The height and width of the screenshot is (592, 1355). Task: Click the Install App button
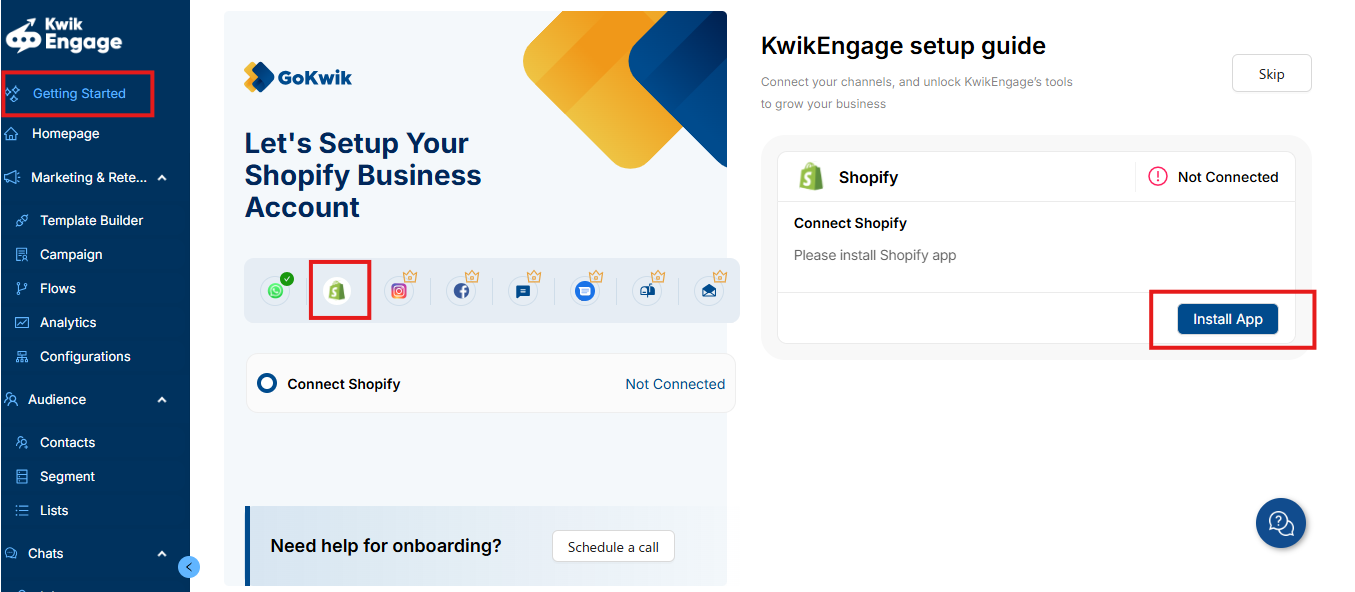pyautogui.click(x=1228, y=319)
